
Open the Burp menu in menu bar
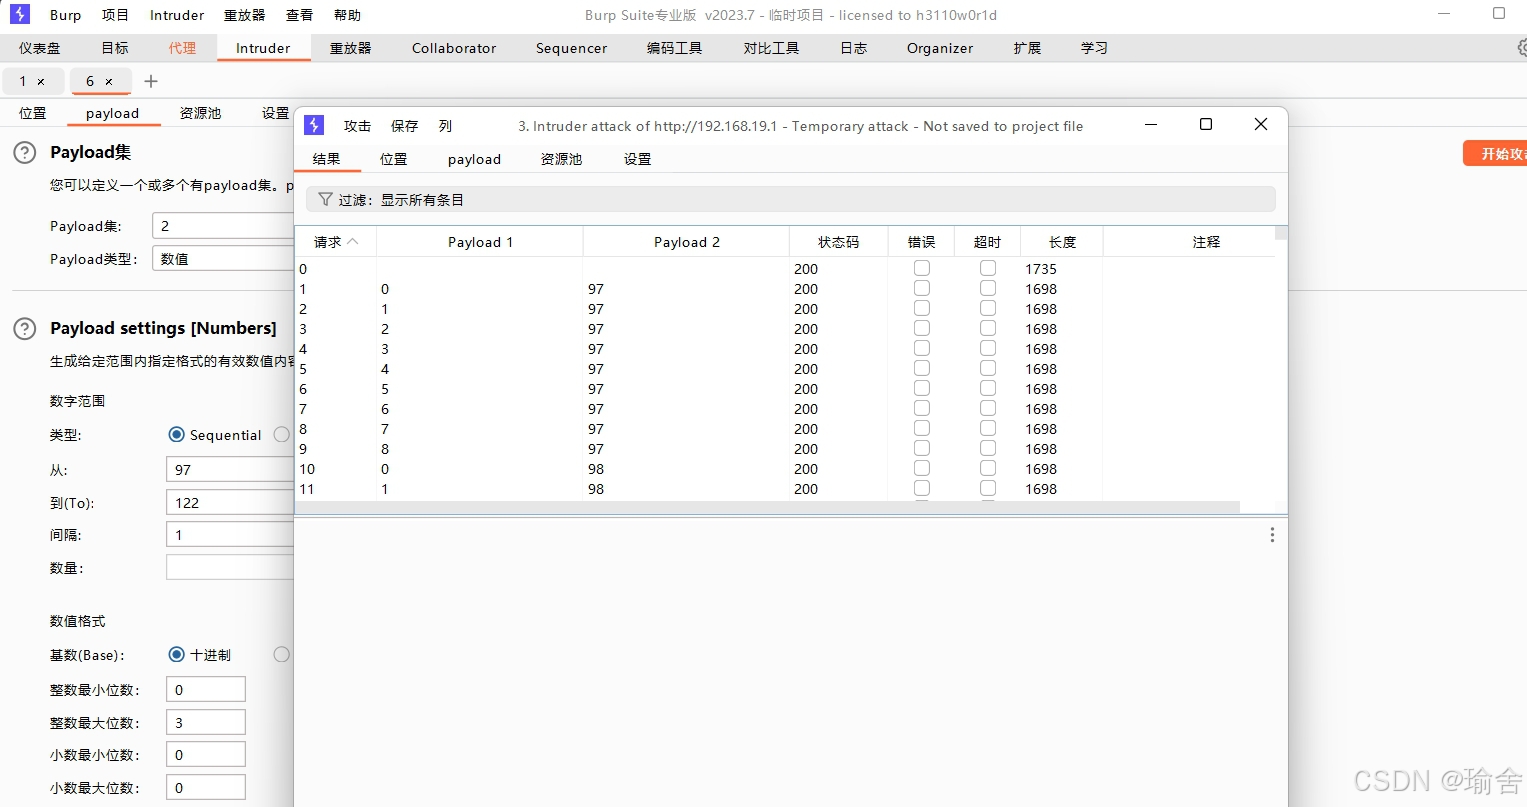(x=66, y=15)
